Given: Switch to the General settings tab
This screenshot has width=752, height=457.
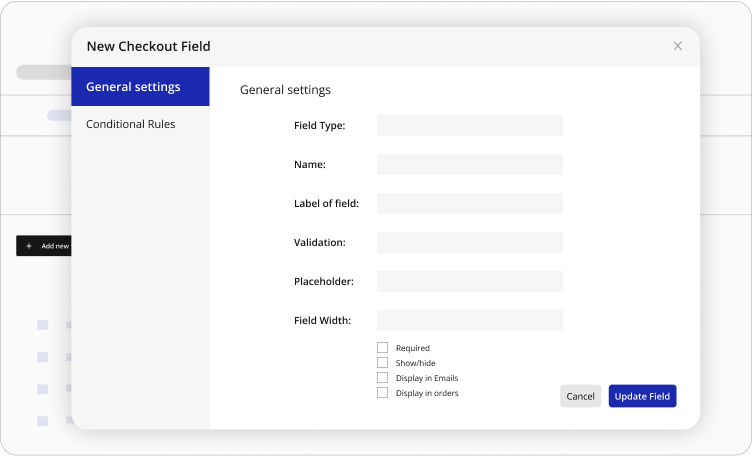Looking at the screenshot, I should coord(140,87).
